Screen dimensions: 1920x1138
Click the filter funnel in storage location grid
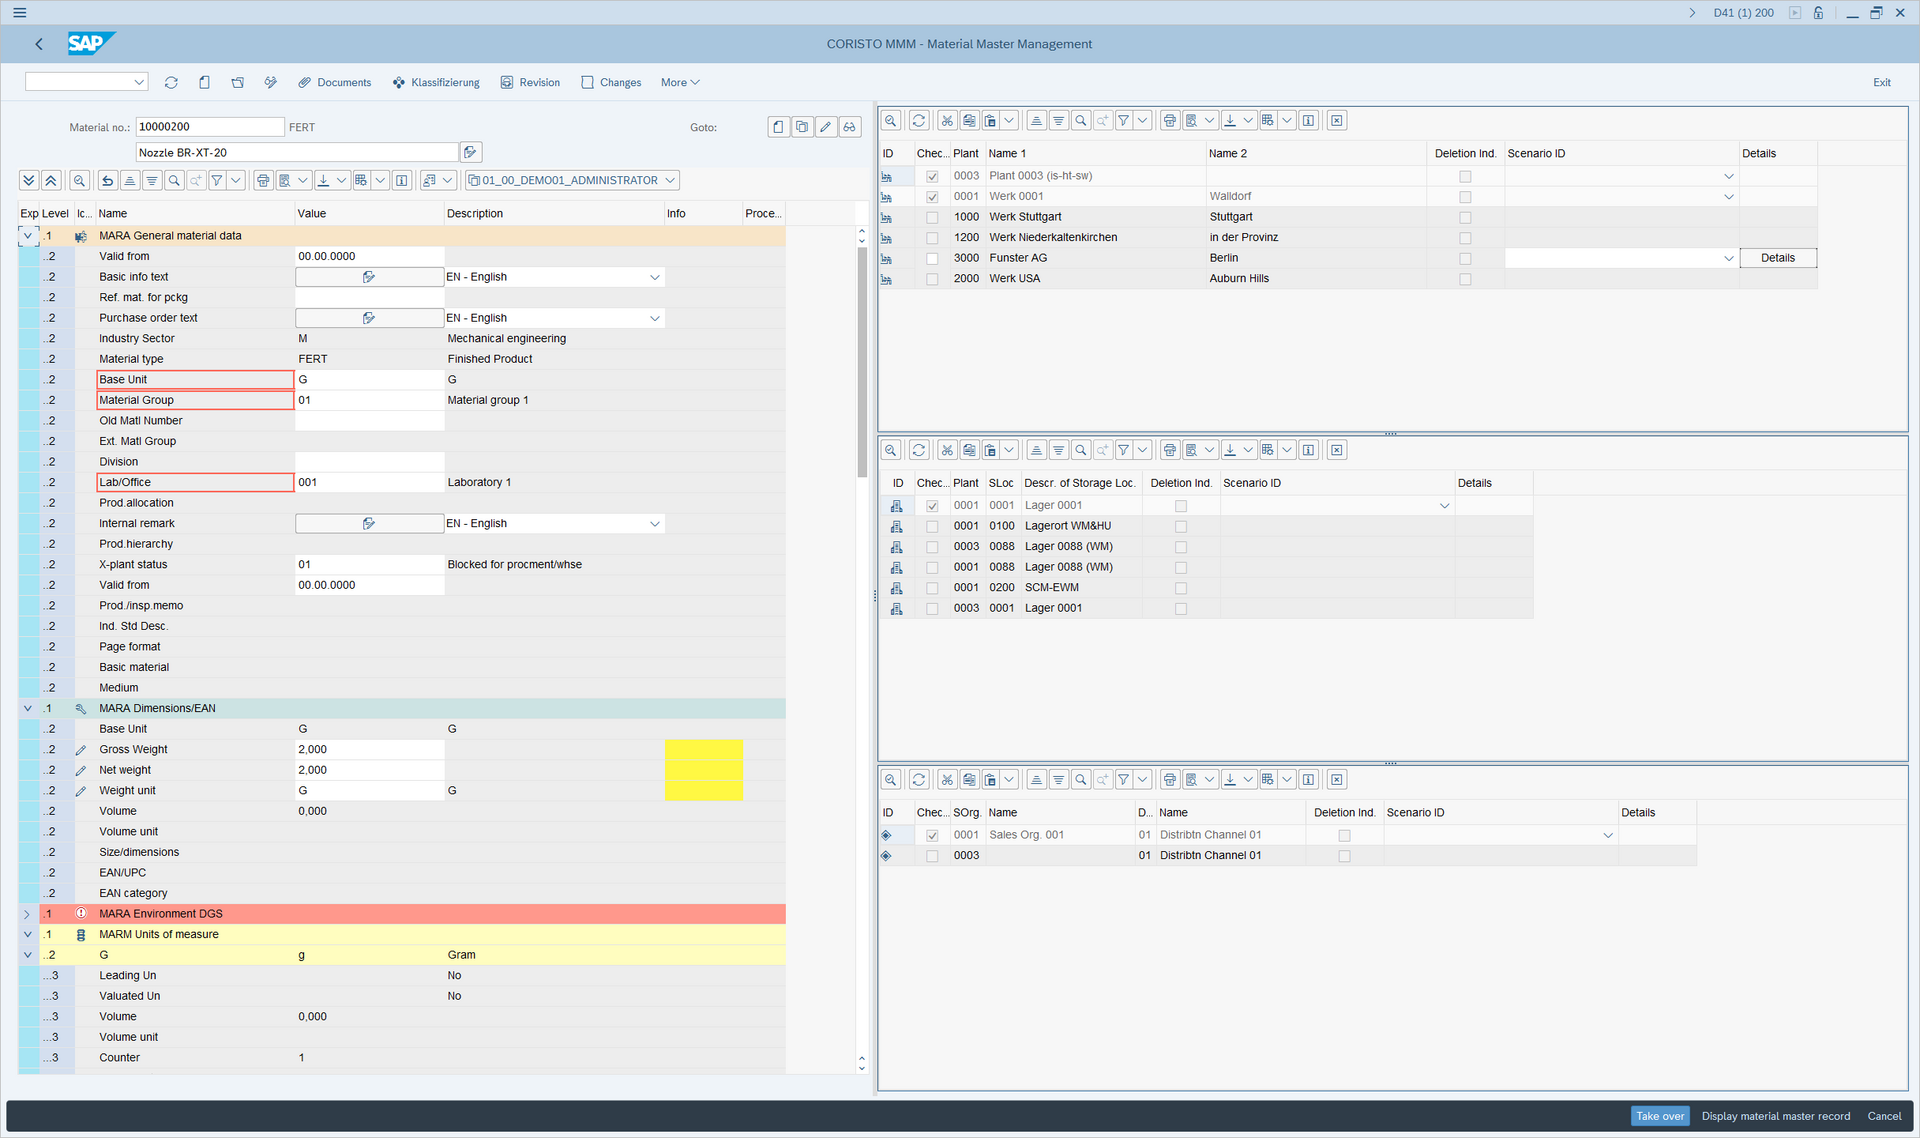1124,450
